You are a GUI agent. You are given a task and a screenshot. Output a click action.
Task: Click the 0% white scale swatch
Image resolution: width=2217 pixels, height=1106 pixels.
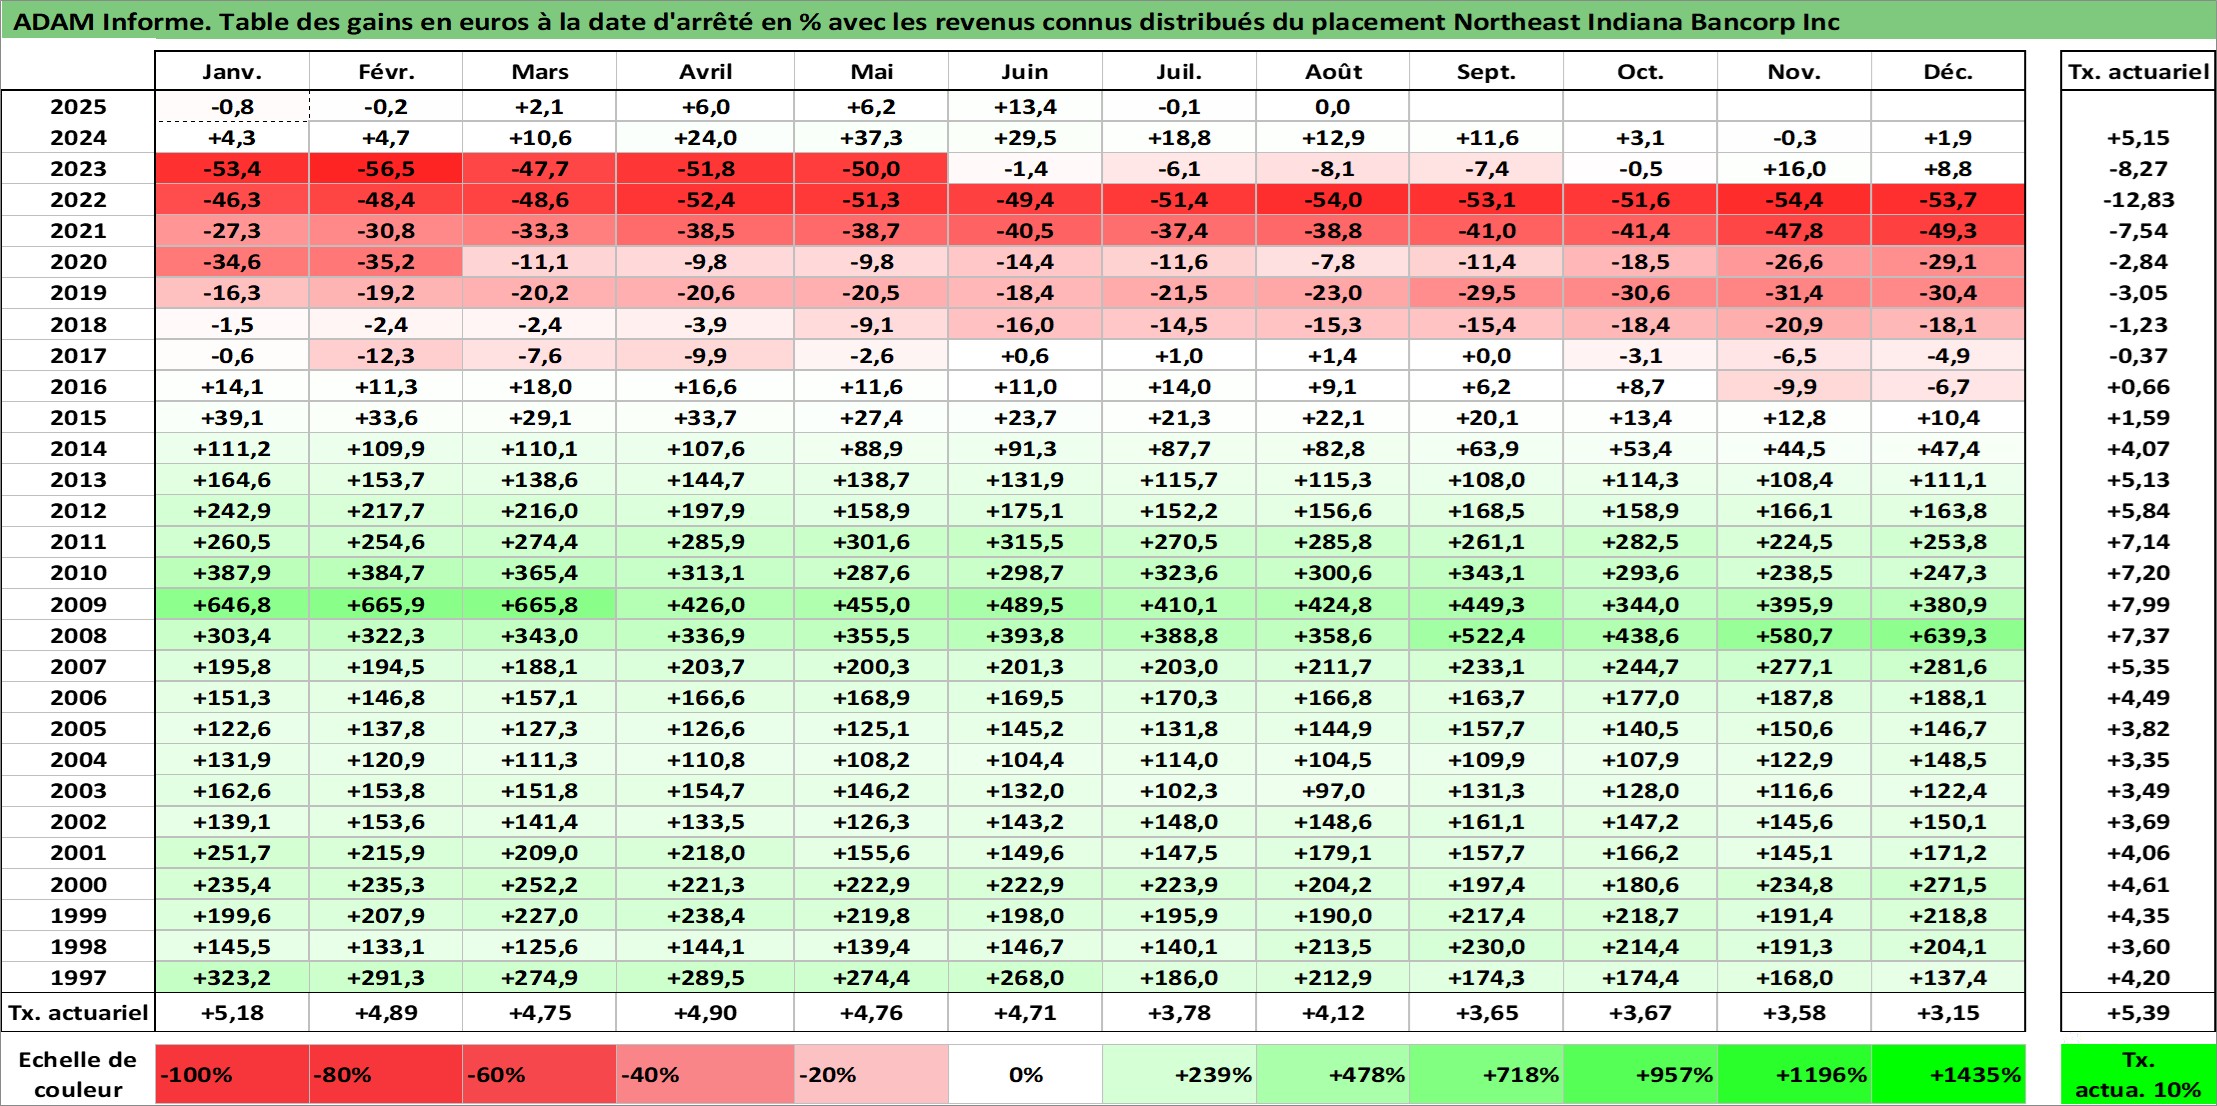tap(1025, 1075)
